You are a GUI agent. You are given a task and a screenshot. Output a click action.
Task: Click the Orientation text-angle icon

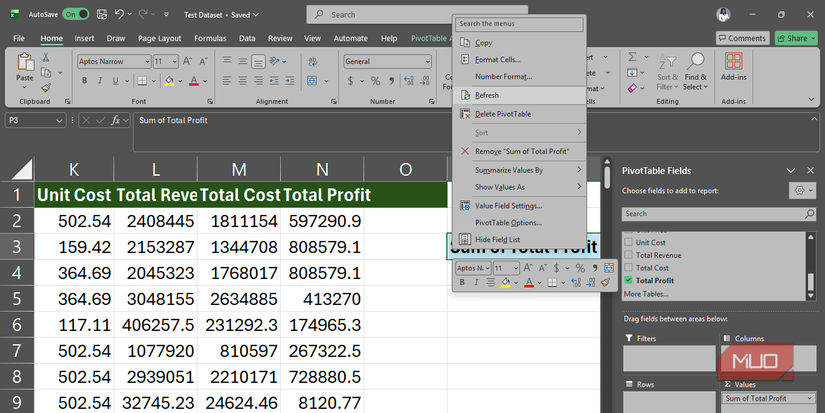click(x=274, y=62)
